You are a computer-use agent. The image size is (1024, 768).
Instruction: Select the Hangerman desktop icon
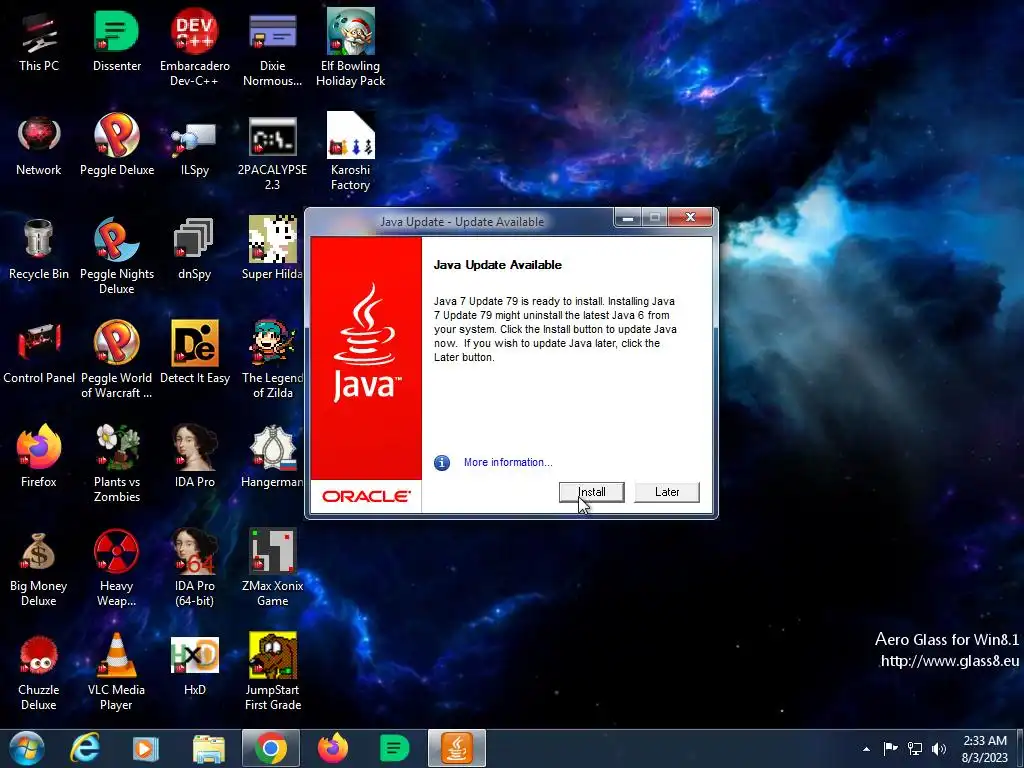[x=272, y=456]
